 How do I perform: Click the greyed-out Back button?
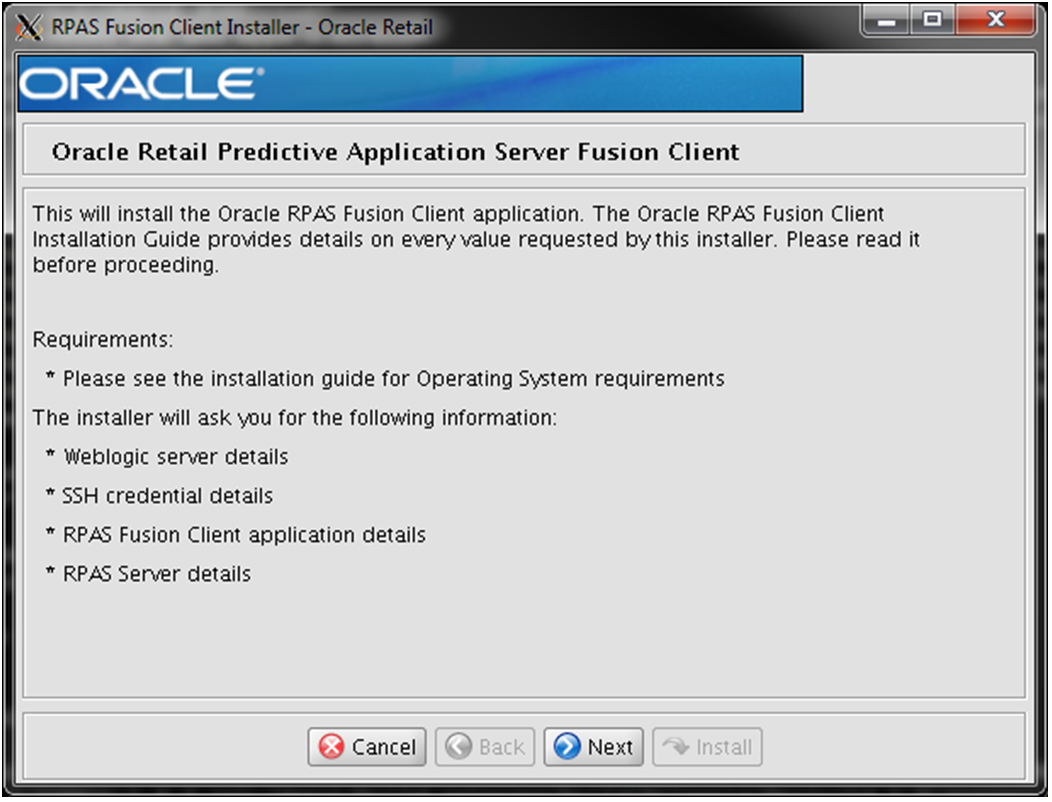point(484,746)
